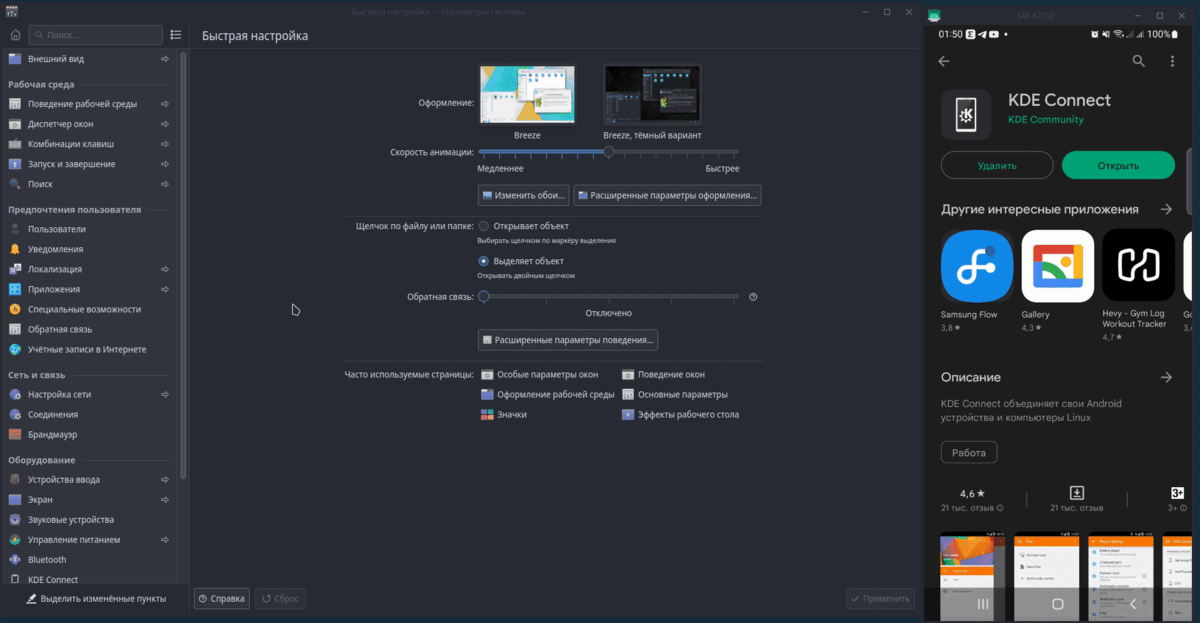
Task: Expand the Диспетчер окон submenu arrow
Action: click(165, 124)
